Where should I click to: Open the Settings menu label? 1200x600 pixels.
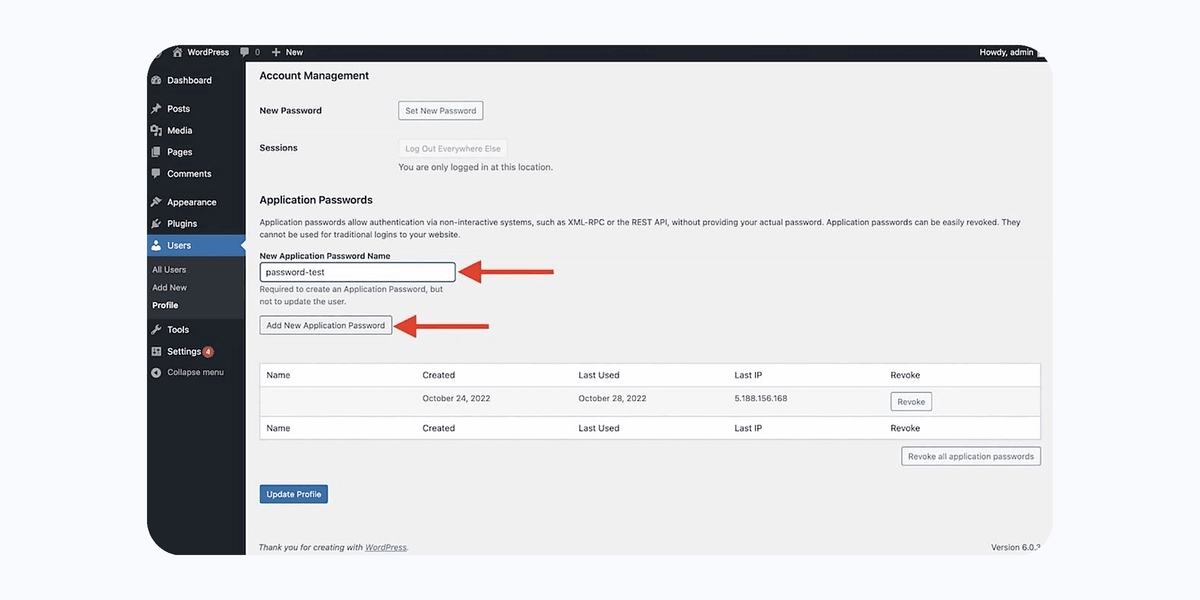coord(184,352)
